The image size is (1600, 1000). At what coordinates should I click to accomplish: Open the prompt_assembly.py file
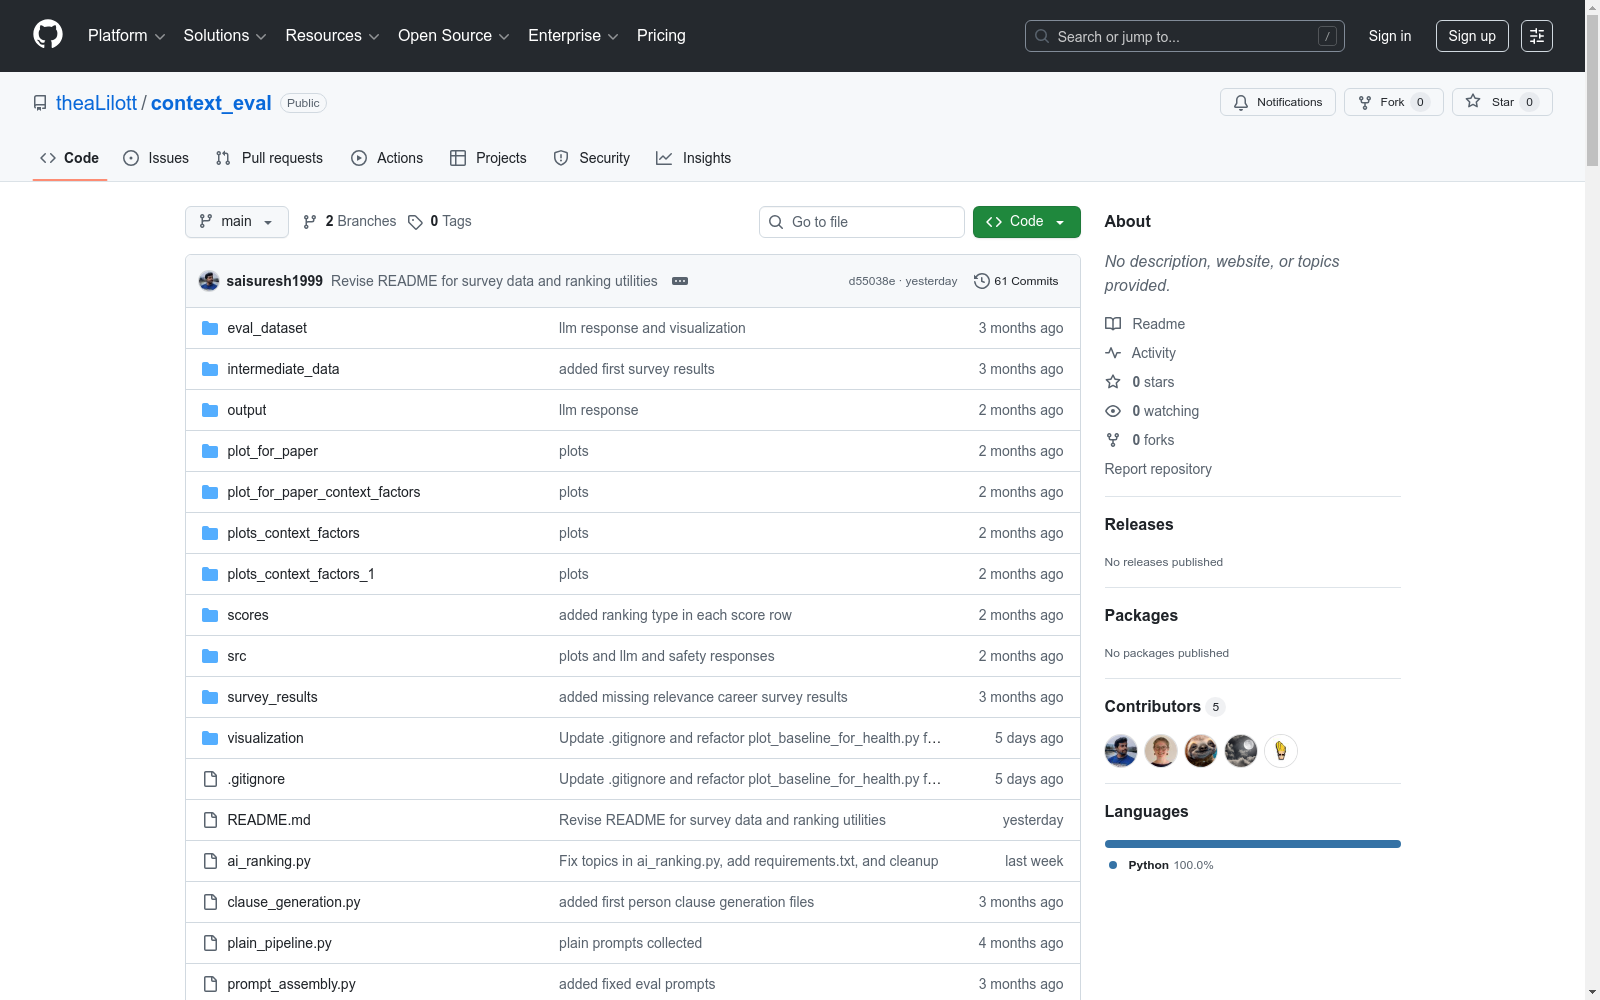coord(291,984)
